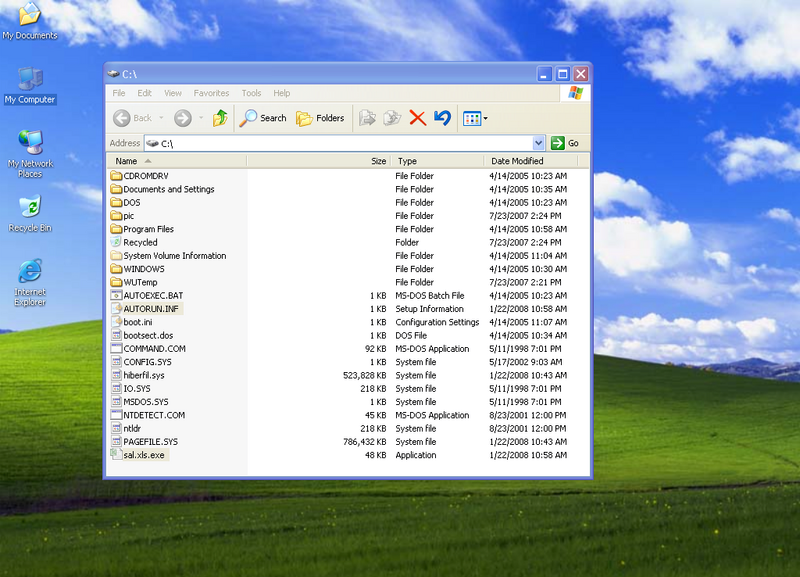Click the Copy To toolbar icon
Screen dimensions: 800x577
(x=392, y=118)
